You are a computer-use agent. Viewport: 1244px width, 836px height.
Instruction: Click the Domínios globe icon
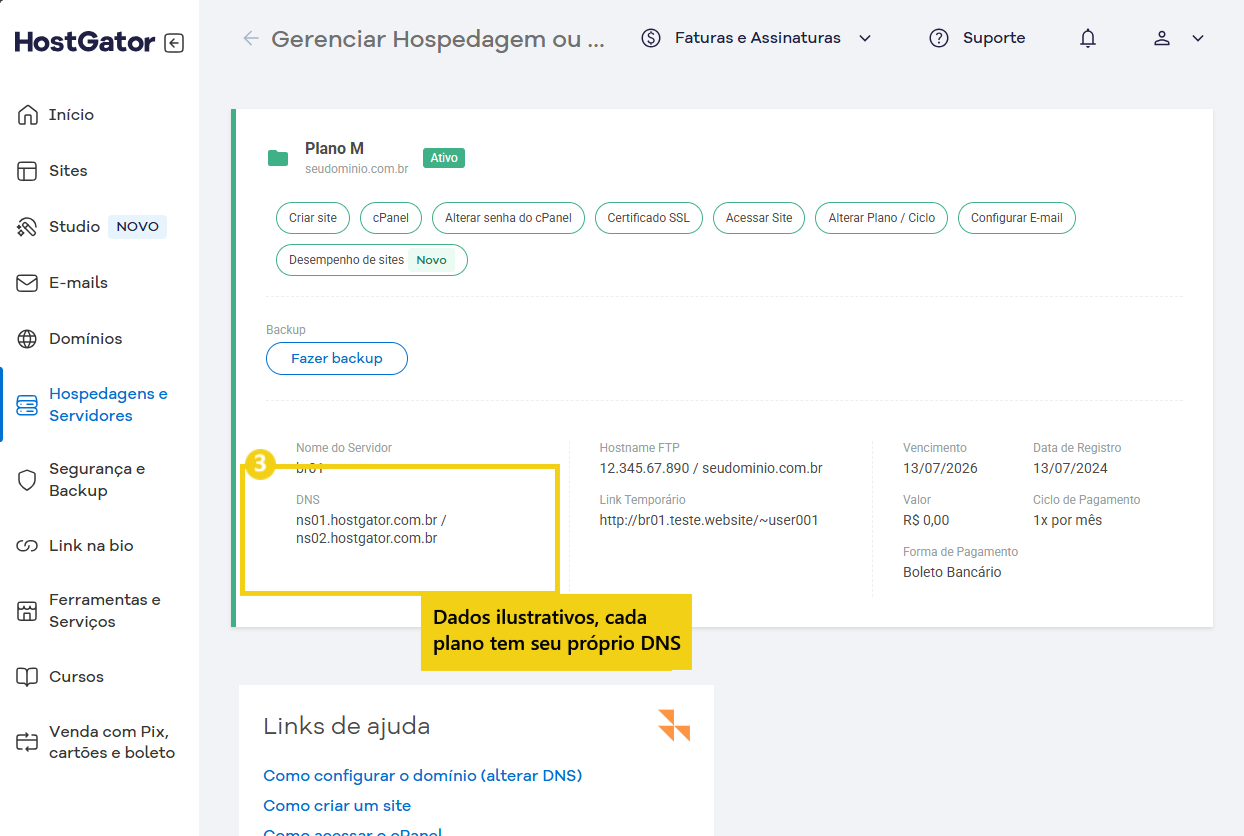click(x=27, y=339)
